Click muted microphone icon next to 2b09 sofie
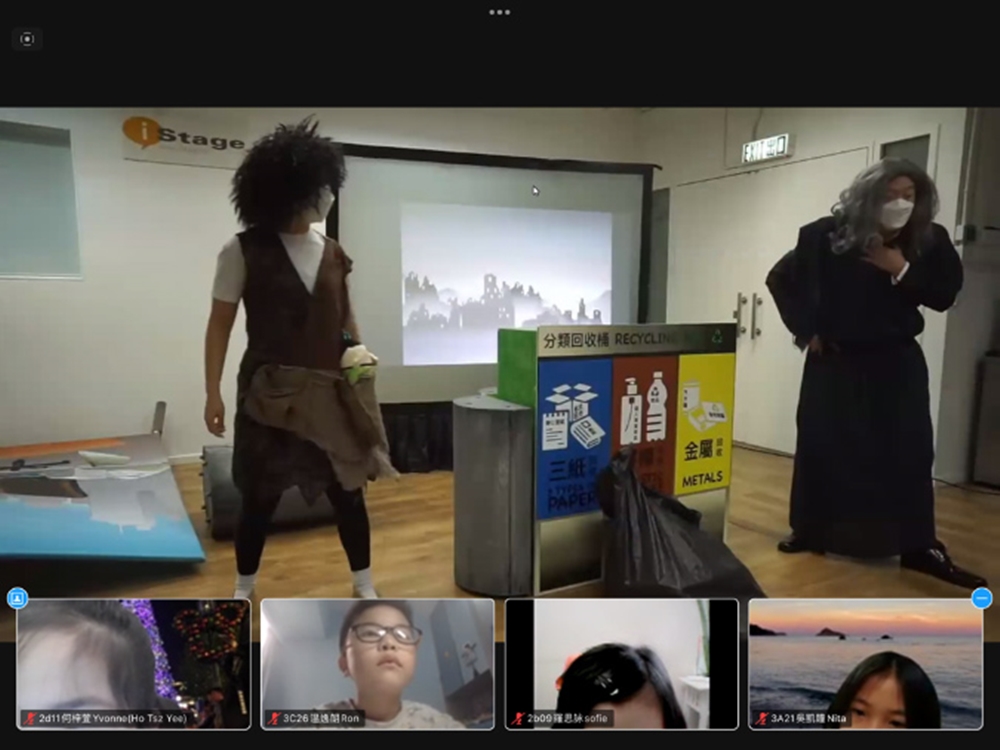The height and width of the screenshot is (750, 1000). [518, 718]
